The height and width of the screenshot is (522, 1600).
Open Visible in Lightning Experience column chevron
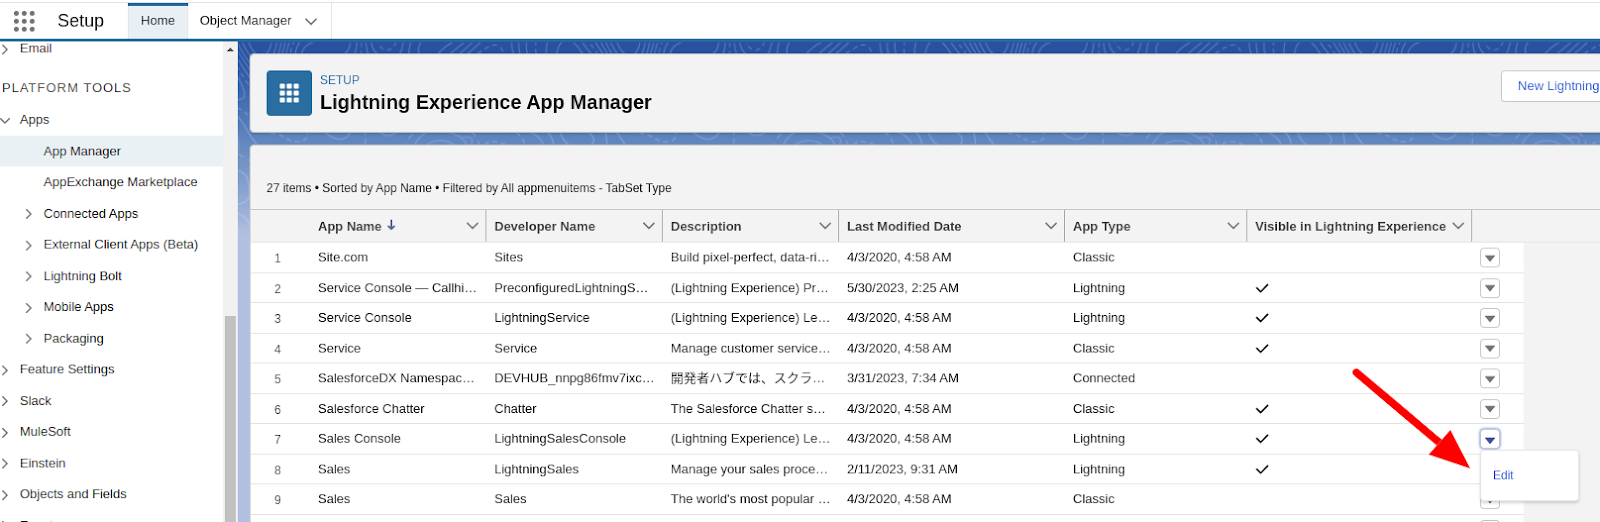tap(1458, 226)
